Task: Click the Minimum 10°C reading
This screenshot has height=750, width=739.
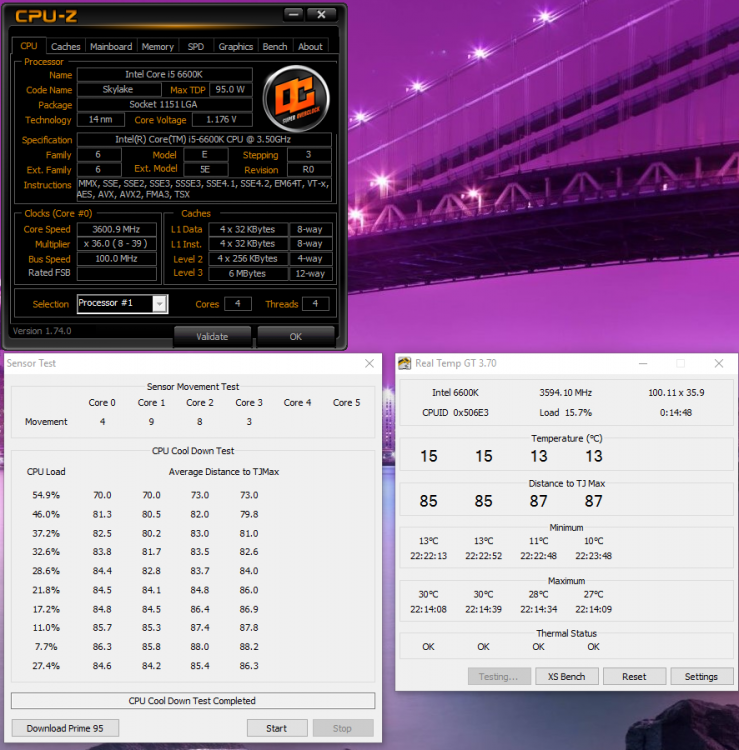Action: pyautogui.click(x=594, y=541)
